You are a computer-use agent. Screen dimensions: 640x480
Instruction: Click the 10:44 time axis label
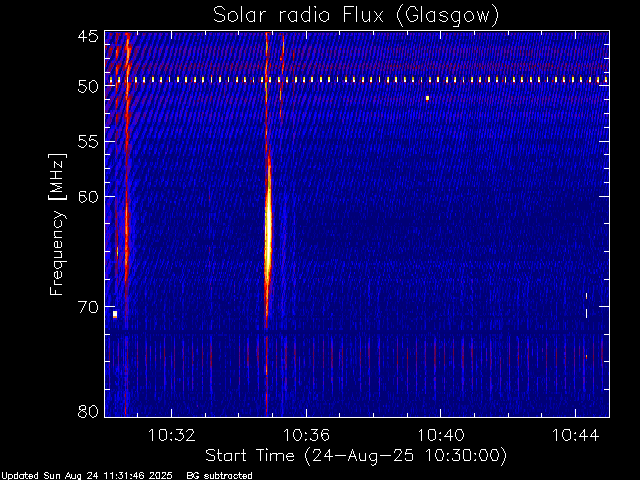(x=576, y=435)
